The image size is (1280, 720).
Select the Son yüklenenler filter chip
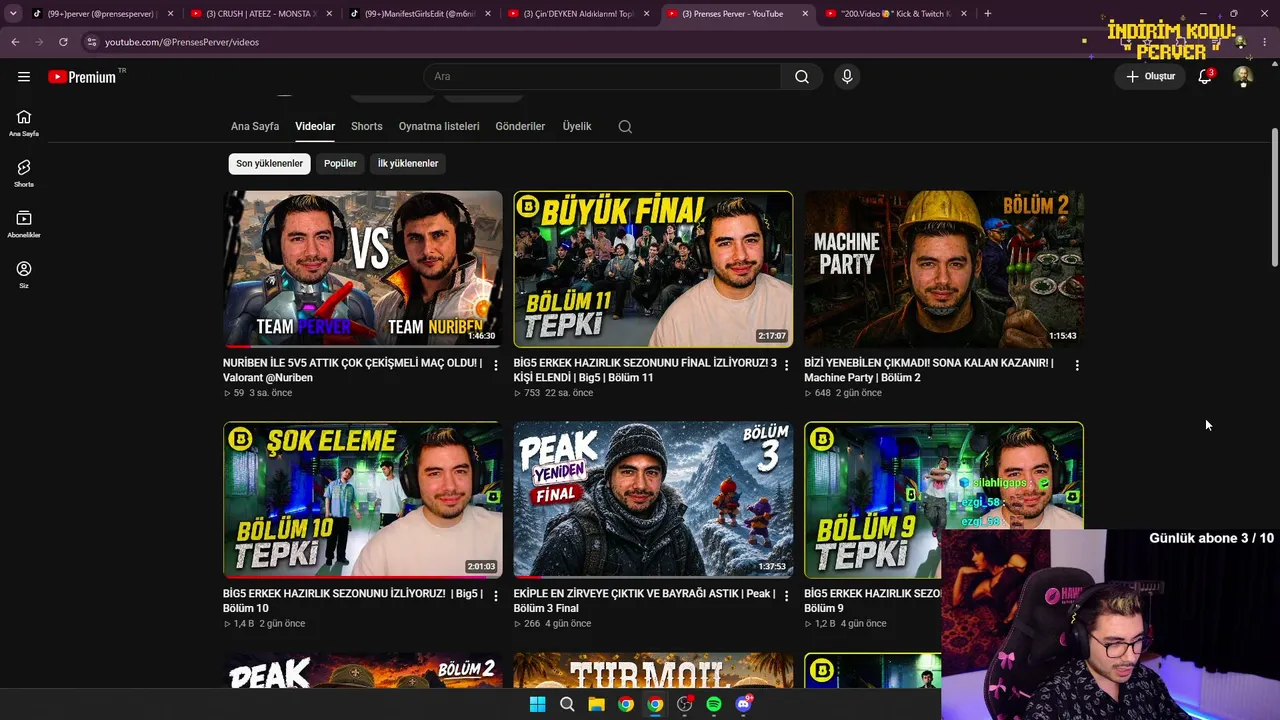(269, 164)
